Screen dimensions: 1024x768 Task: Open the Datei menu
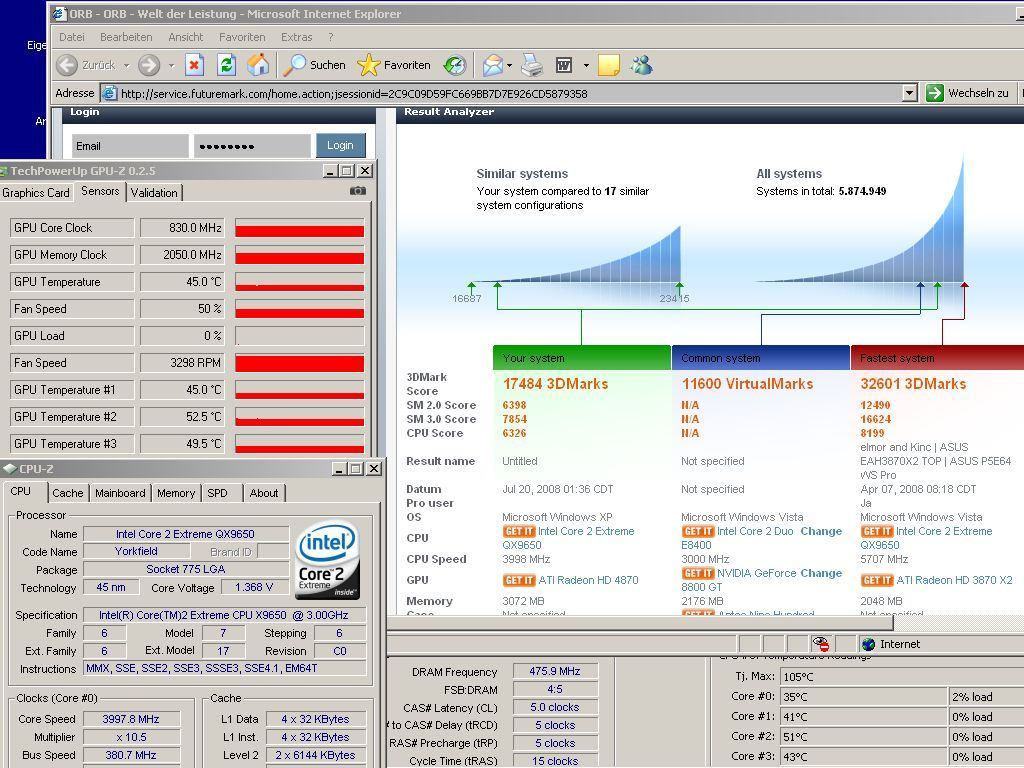(x=72, y=37)
